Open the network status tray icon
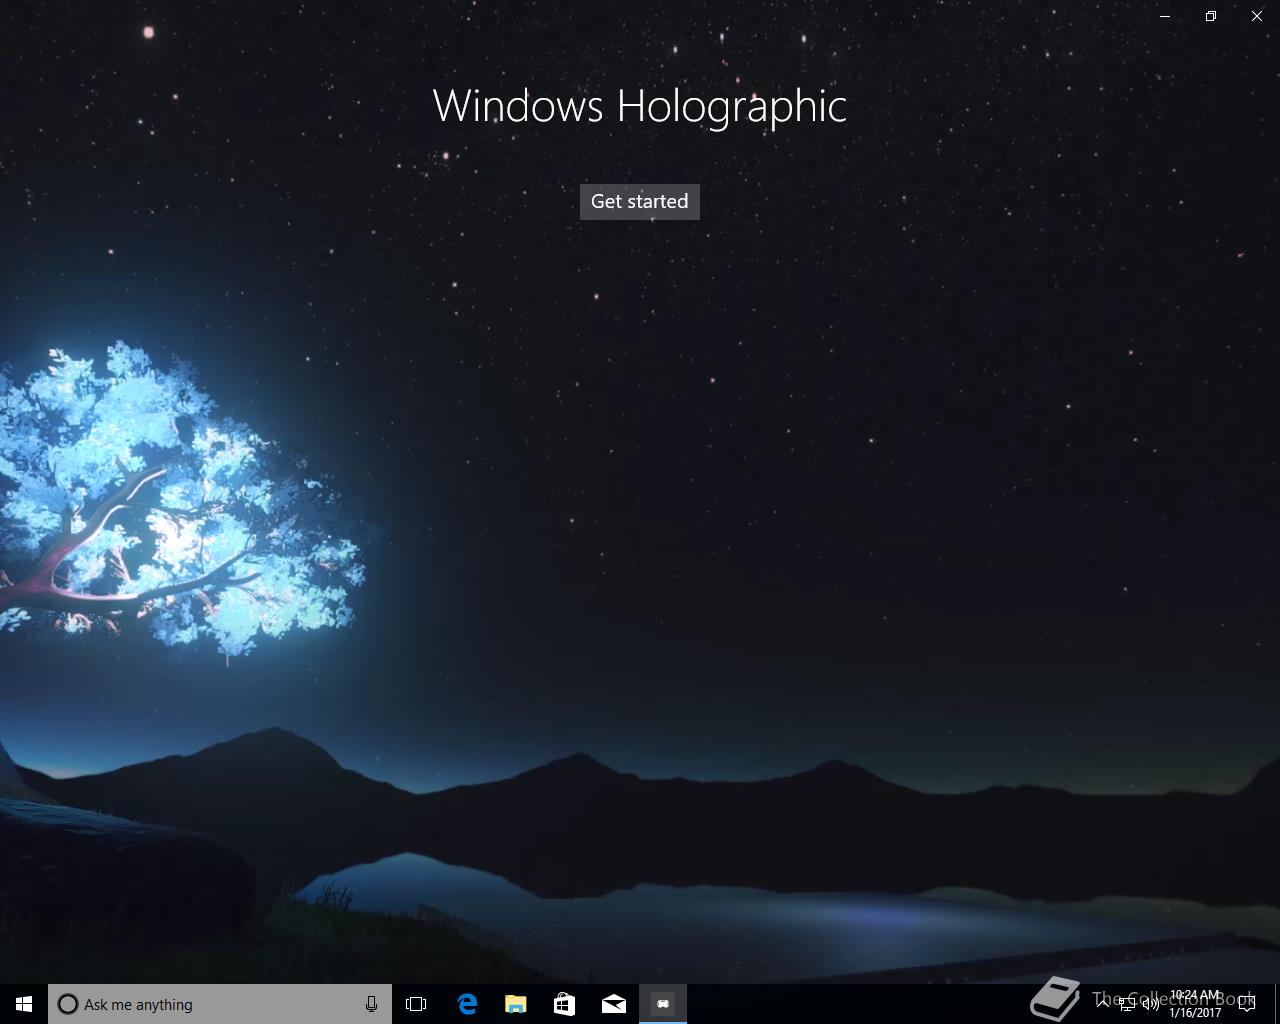The height and width of the screenshot is (1024, 1280). point(1127,1004)
